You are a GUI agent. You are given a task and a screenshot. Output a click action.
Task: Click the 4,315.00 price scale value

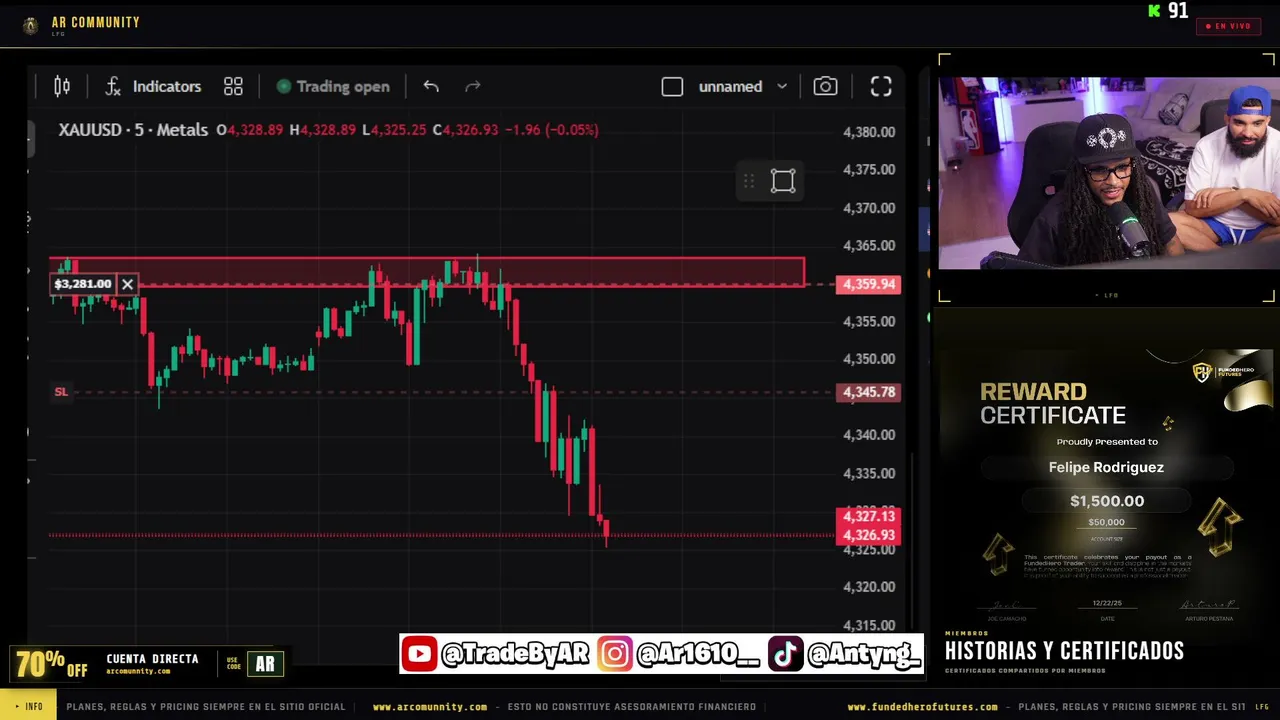[869, 625]
